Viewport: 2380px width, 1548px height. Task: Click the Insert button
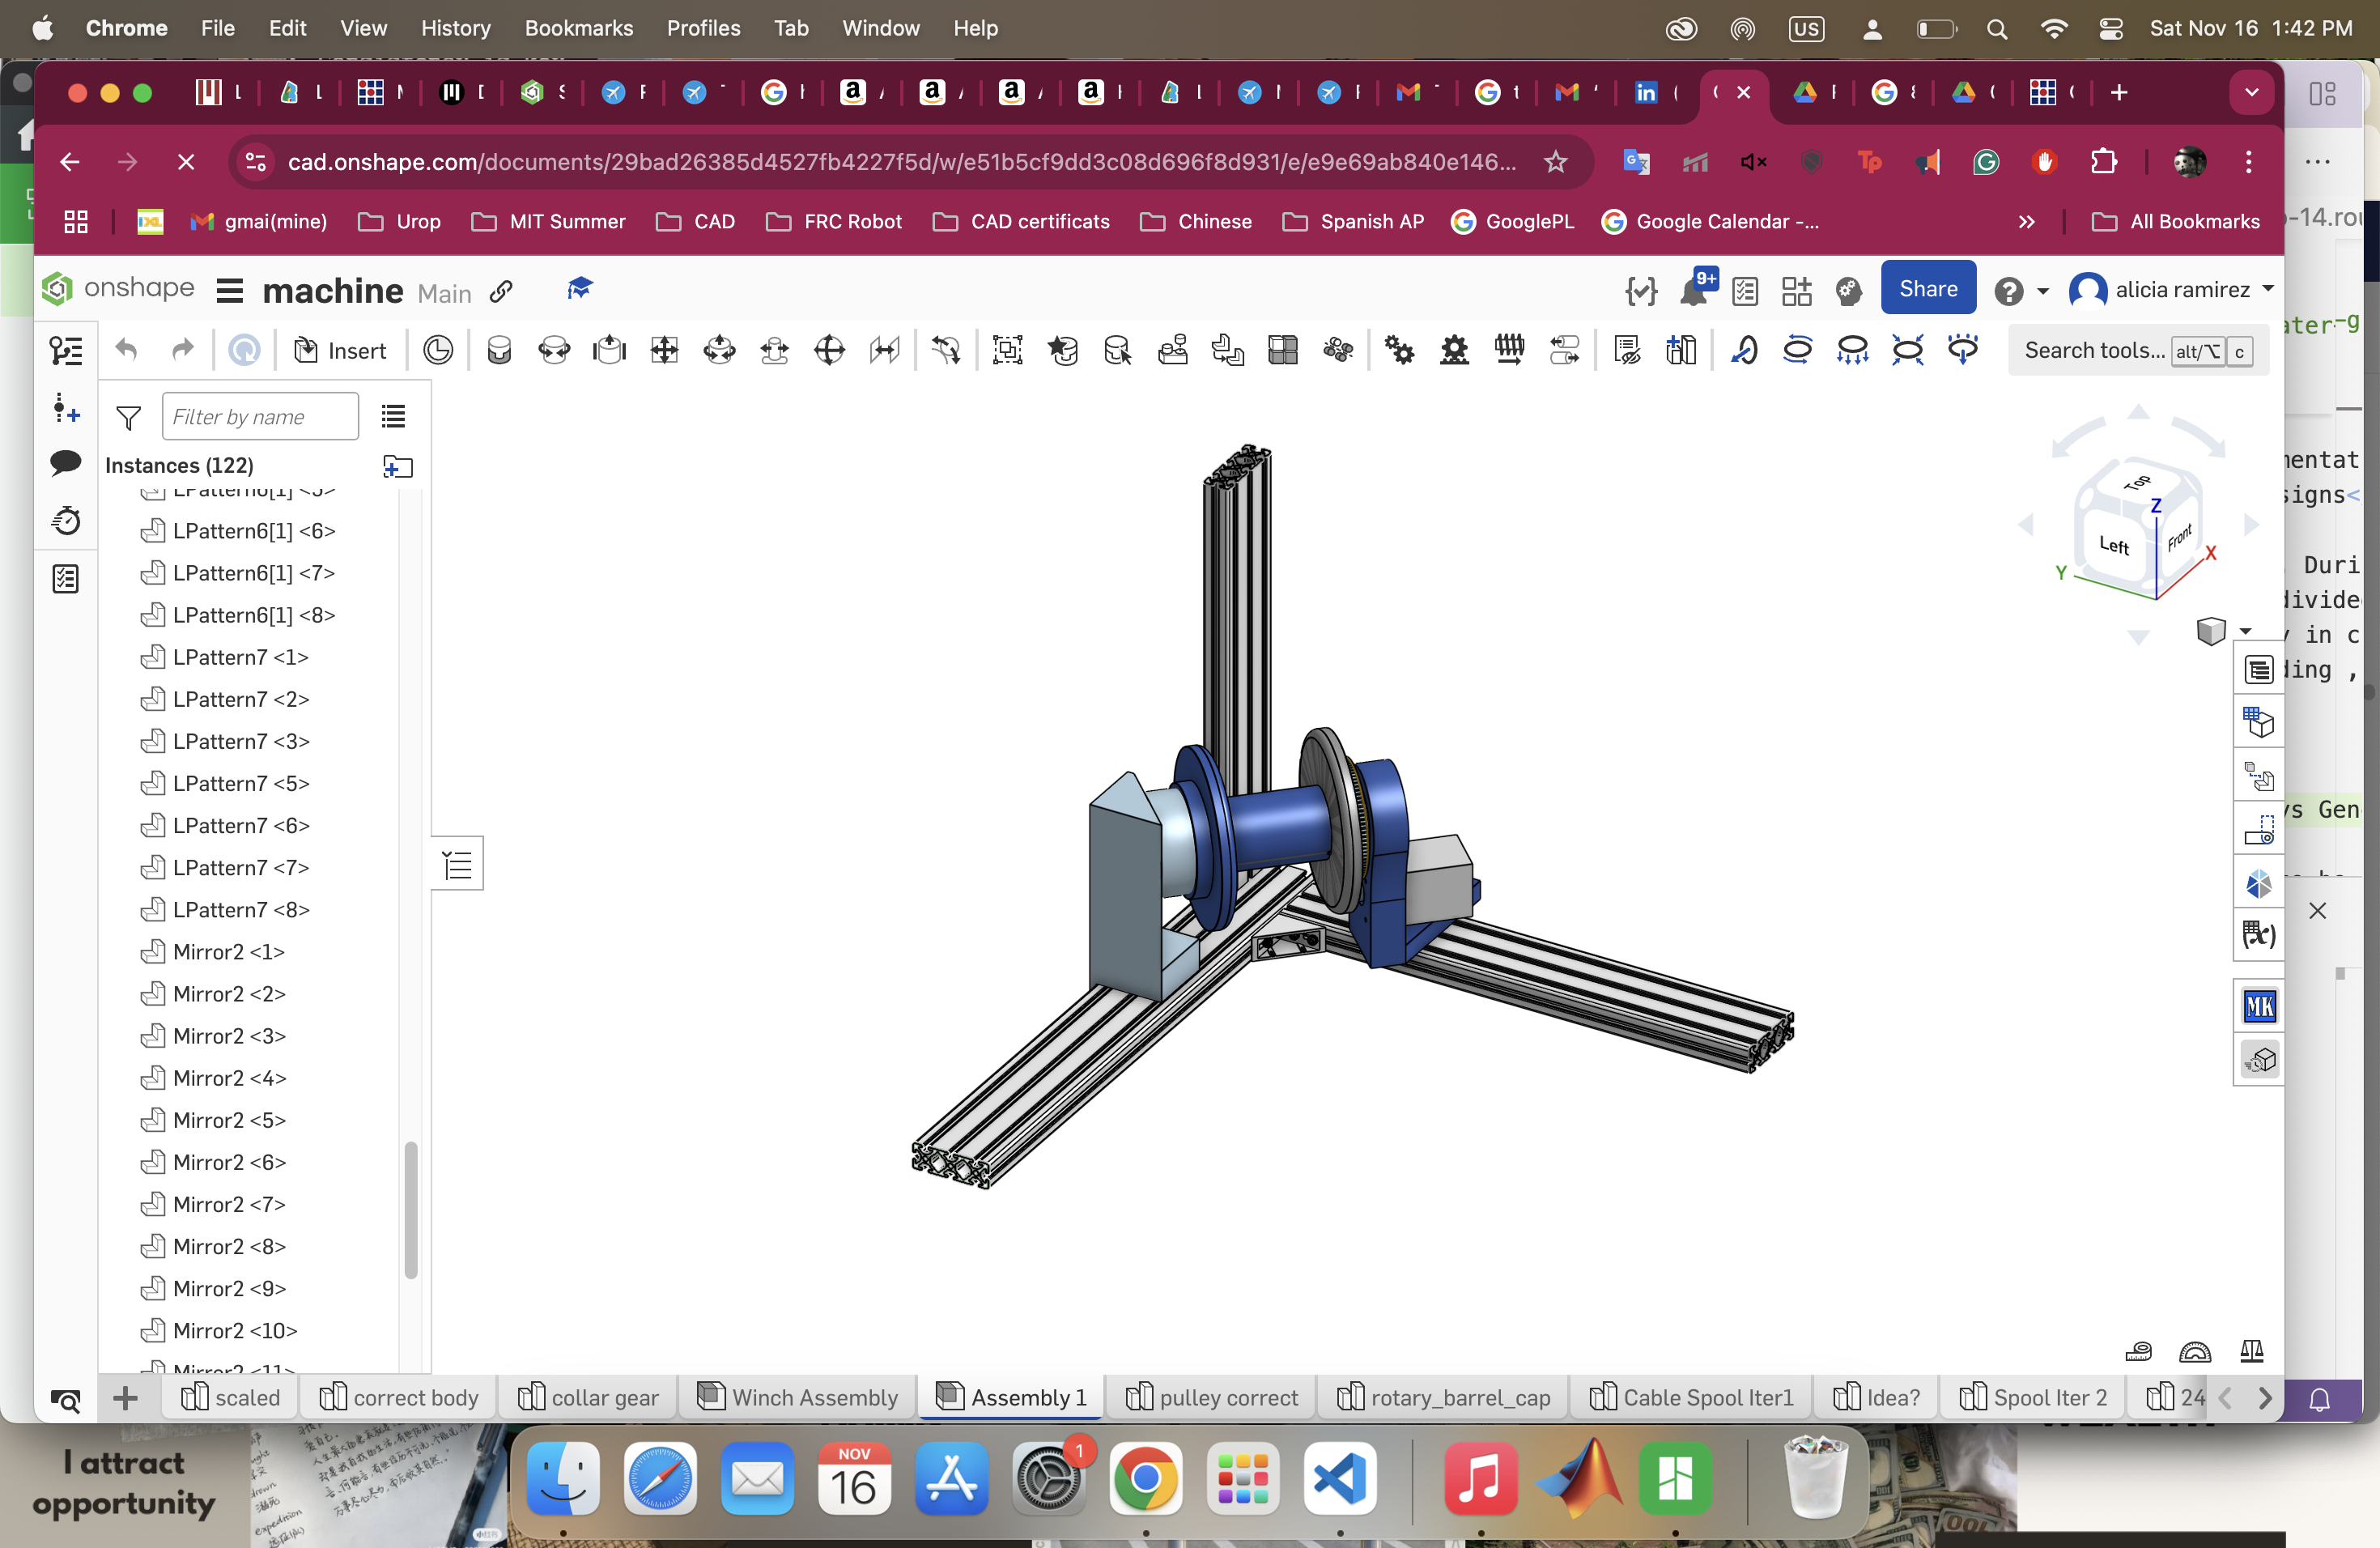coord(340,351)
